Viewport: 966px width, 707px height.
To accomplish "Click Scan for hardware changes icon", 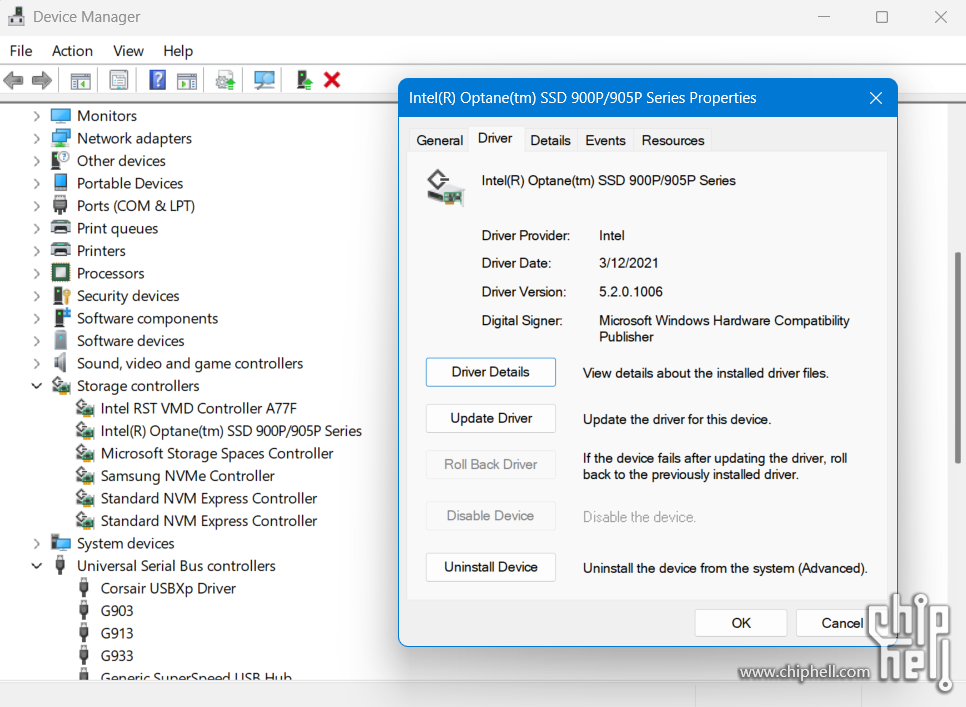I will click(x=264, y=80).
